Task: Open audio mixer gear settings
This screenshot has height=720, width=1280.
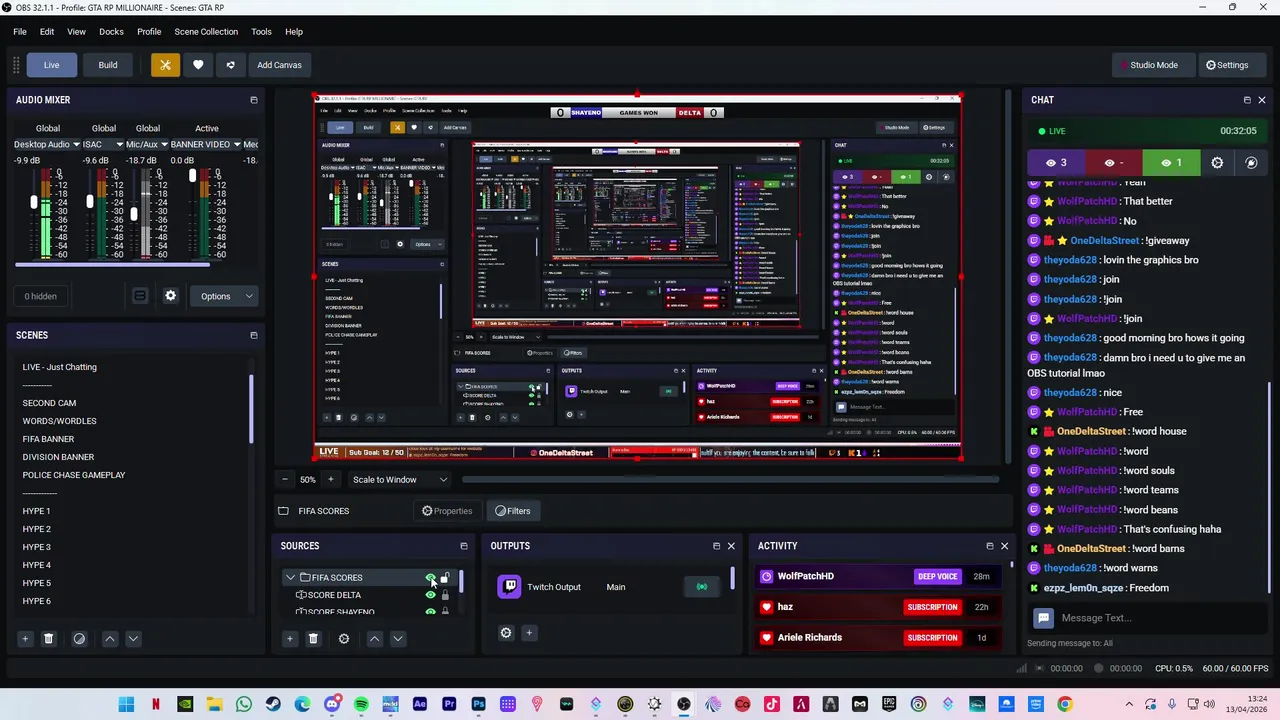Action: [x=170, y=296]
